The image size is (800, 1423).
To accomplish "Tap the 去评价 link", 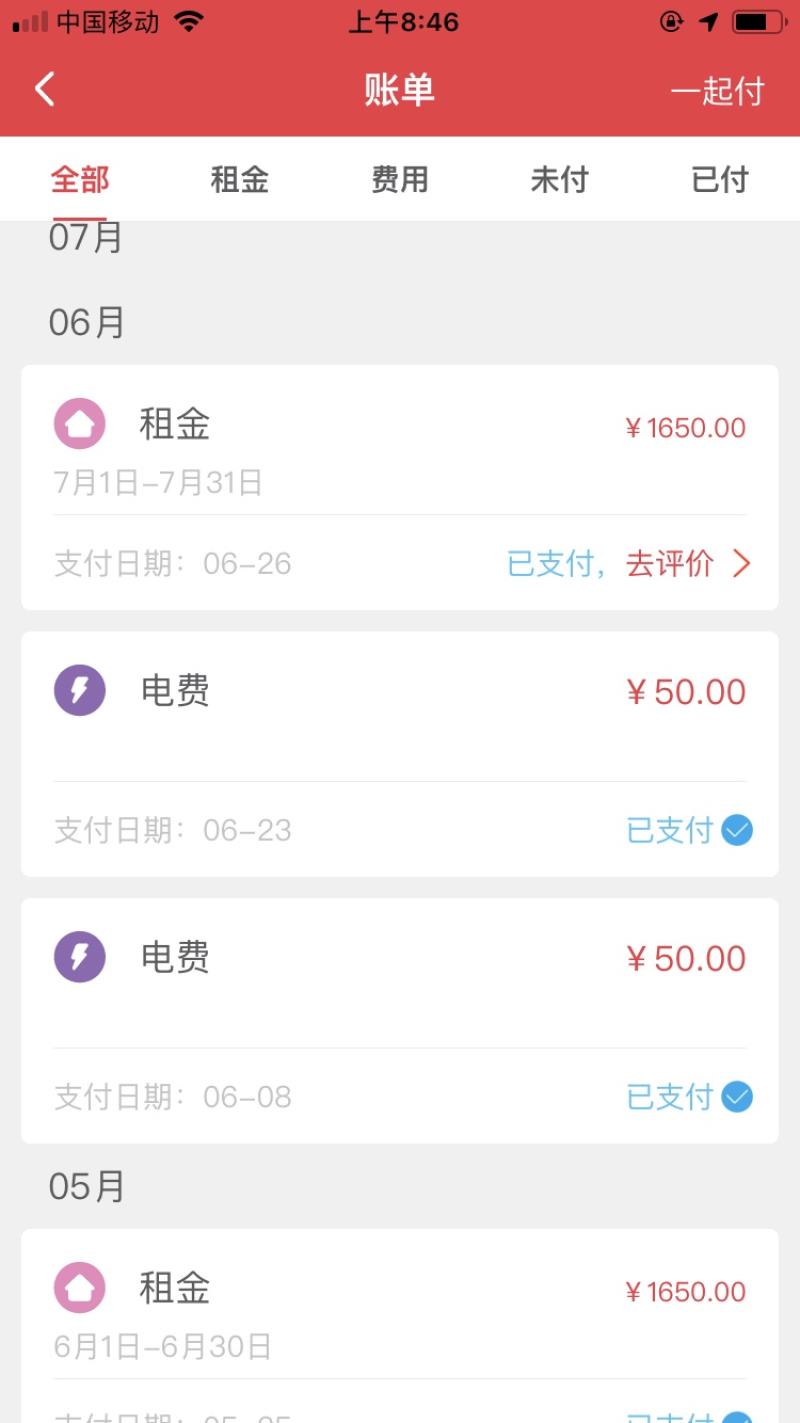I will tap(670, 564).
